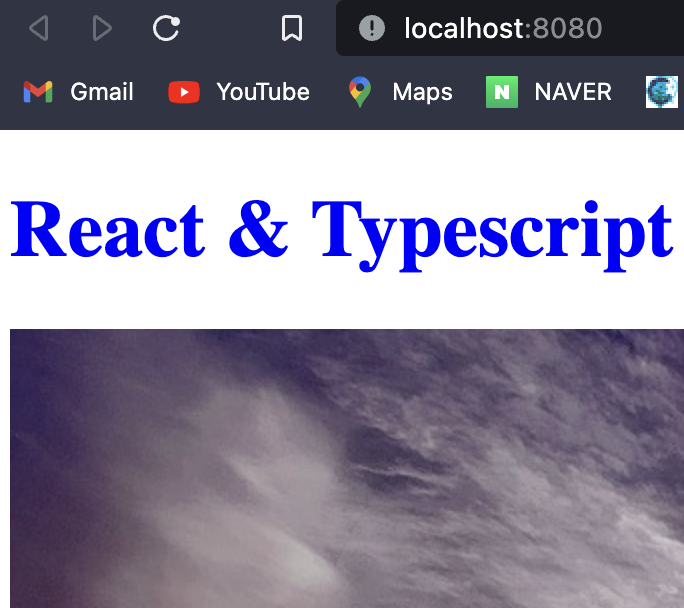Bookmark this page with the bookmark icon

[292, 28]
